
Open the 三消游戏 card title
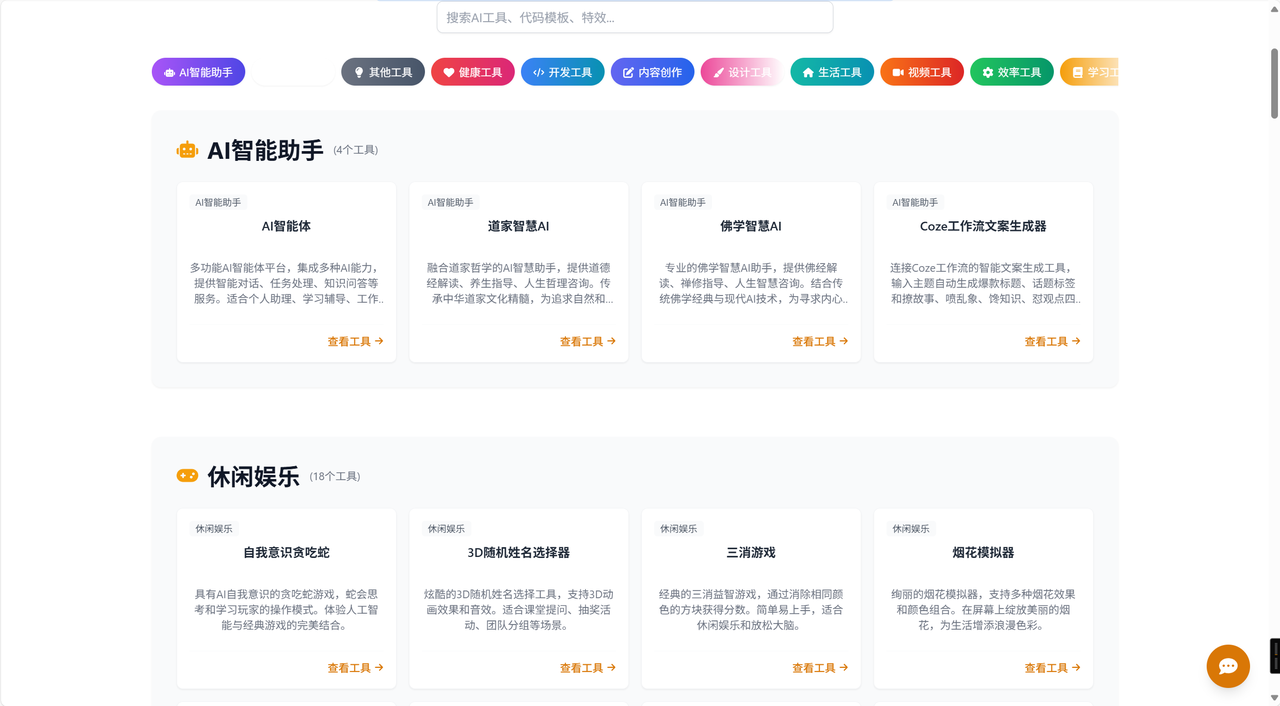click(751, 552)
